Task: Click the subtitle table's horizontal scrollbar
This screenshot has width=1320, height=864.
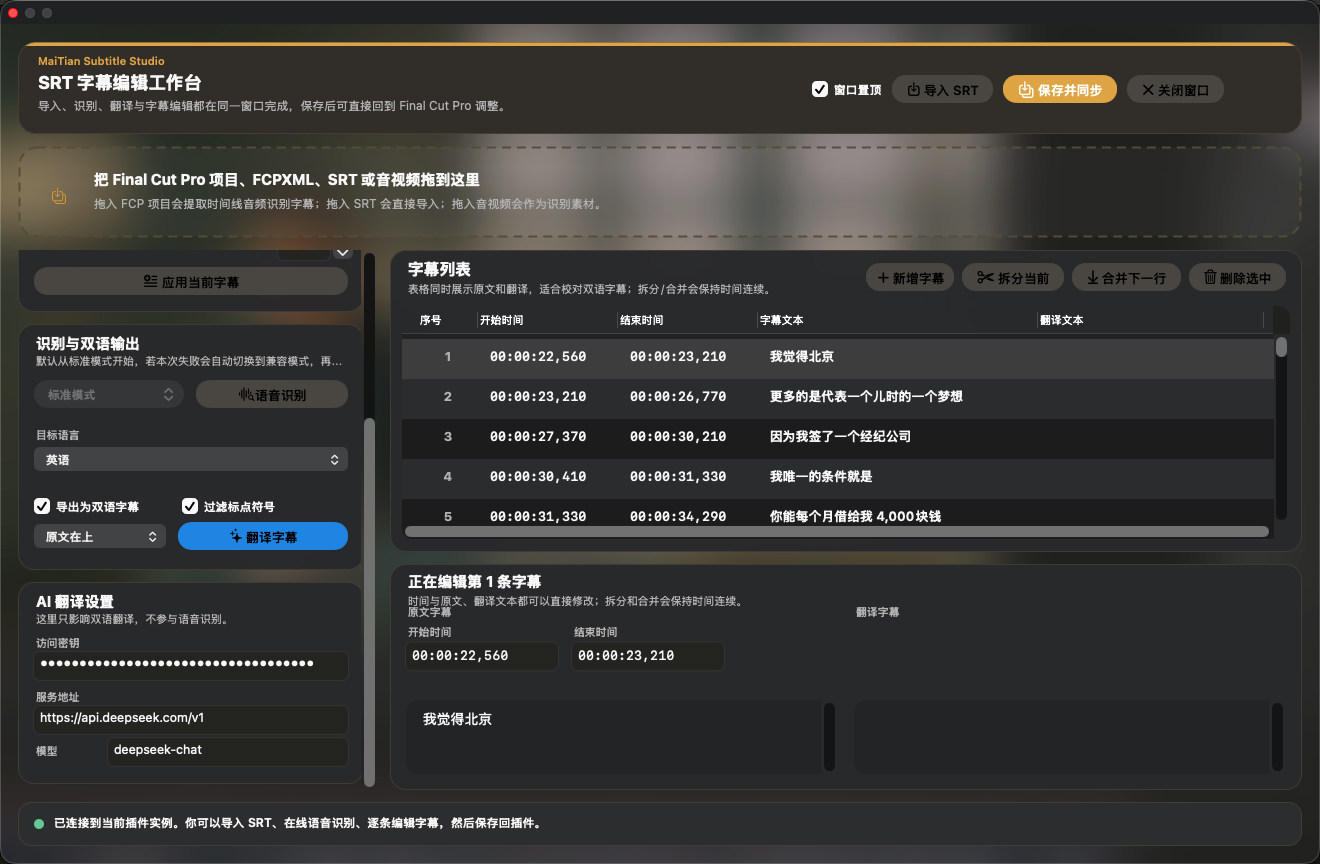Action: tap(837, 531)
